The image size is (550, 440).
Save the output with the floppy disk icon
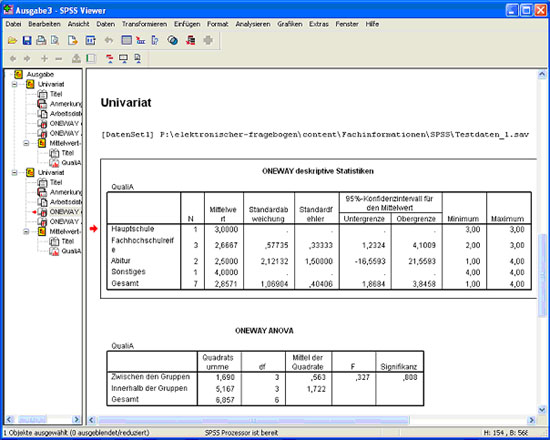[x=27, y=41]
